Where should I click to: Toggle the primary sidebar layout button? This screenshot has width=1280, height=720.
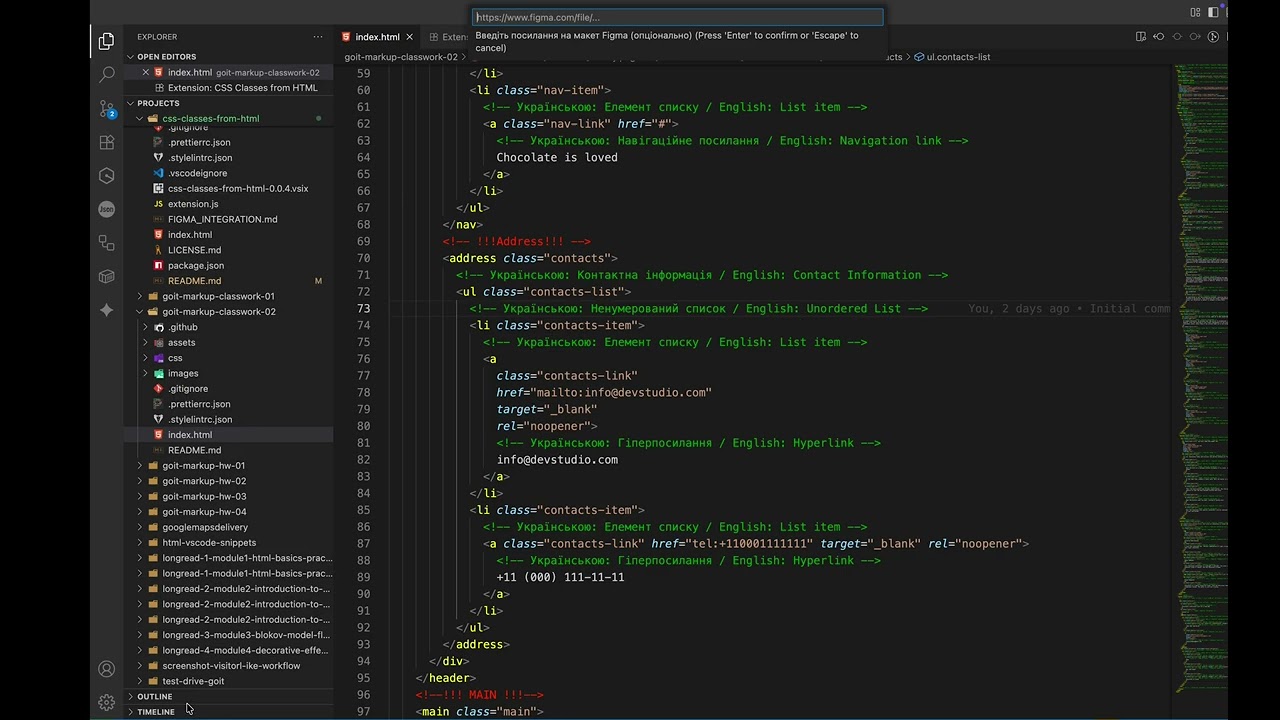click(x=1214, y=12)
